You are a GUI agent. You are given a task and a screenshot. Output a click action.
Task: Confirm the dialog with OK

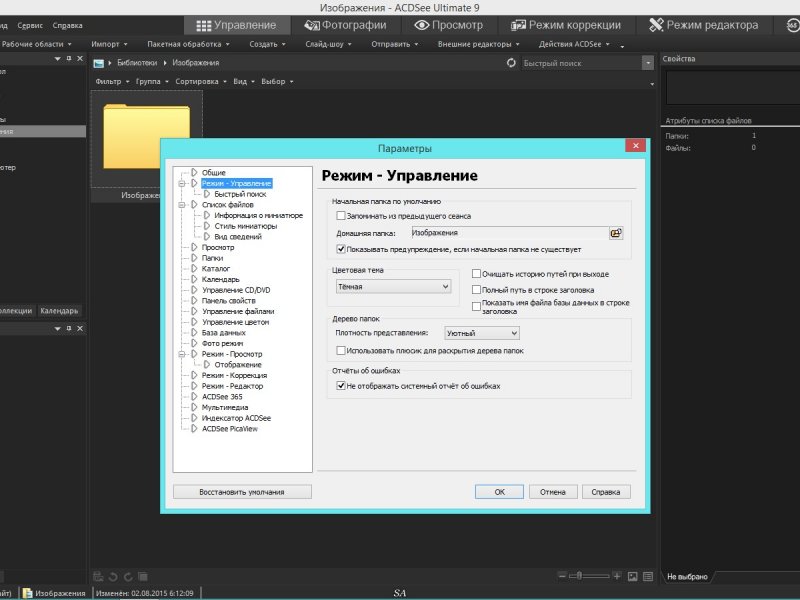pyautogui.click(x=499, y=492)
